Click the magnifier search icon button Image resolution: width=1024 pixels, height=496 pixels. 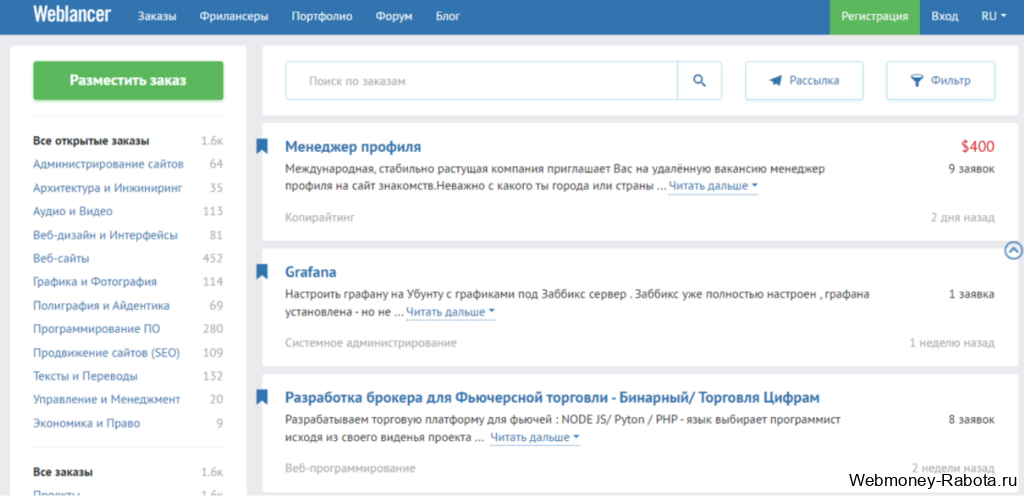(x=699, y=80)
